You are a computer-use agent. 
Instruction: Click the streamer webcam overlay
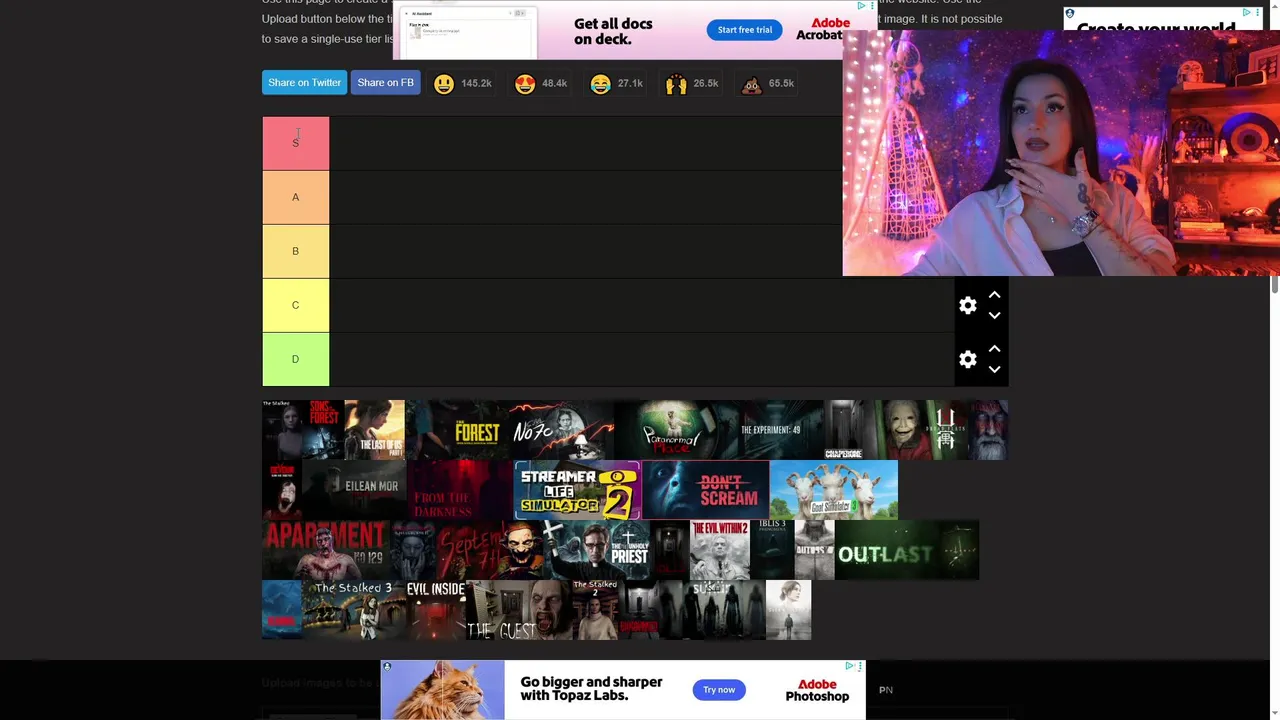[x=1061, y=153]
